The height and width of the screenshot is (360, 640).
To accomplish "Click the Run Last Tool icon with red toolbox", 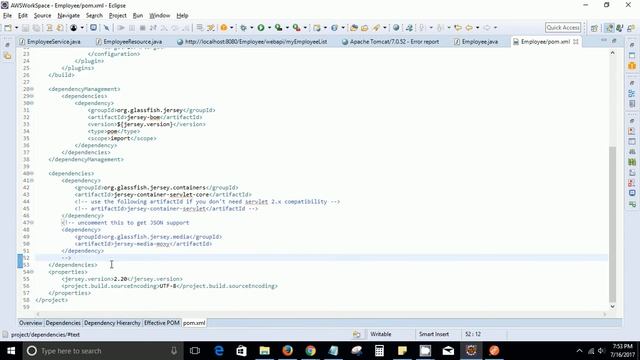I will coord(296,28).
